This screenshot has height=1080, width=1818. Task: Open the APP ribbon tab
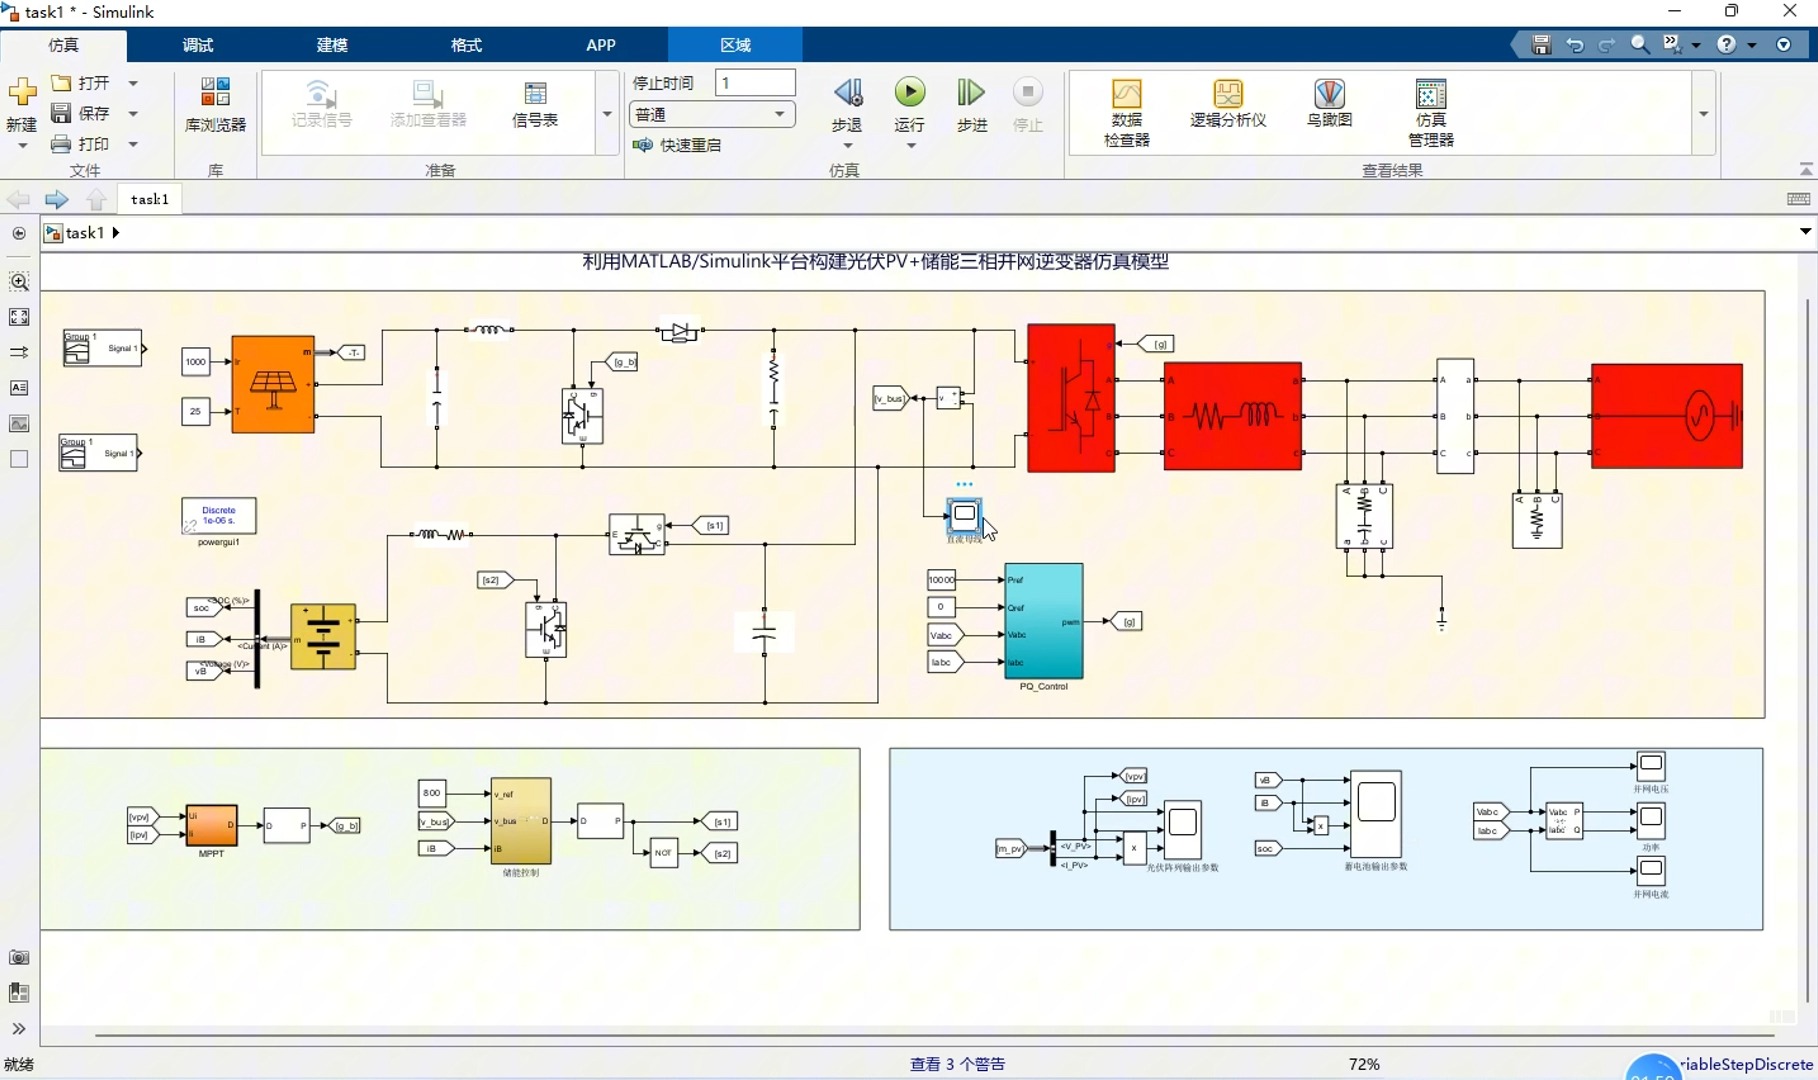click(600, 45)
